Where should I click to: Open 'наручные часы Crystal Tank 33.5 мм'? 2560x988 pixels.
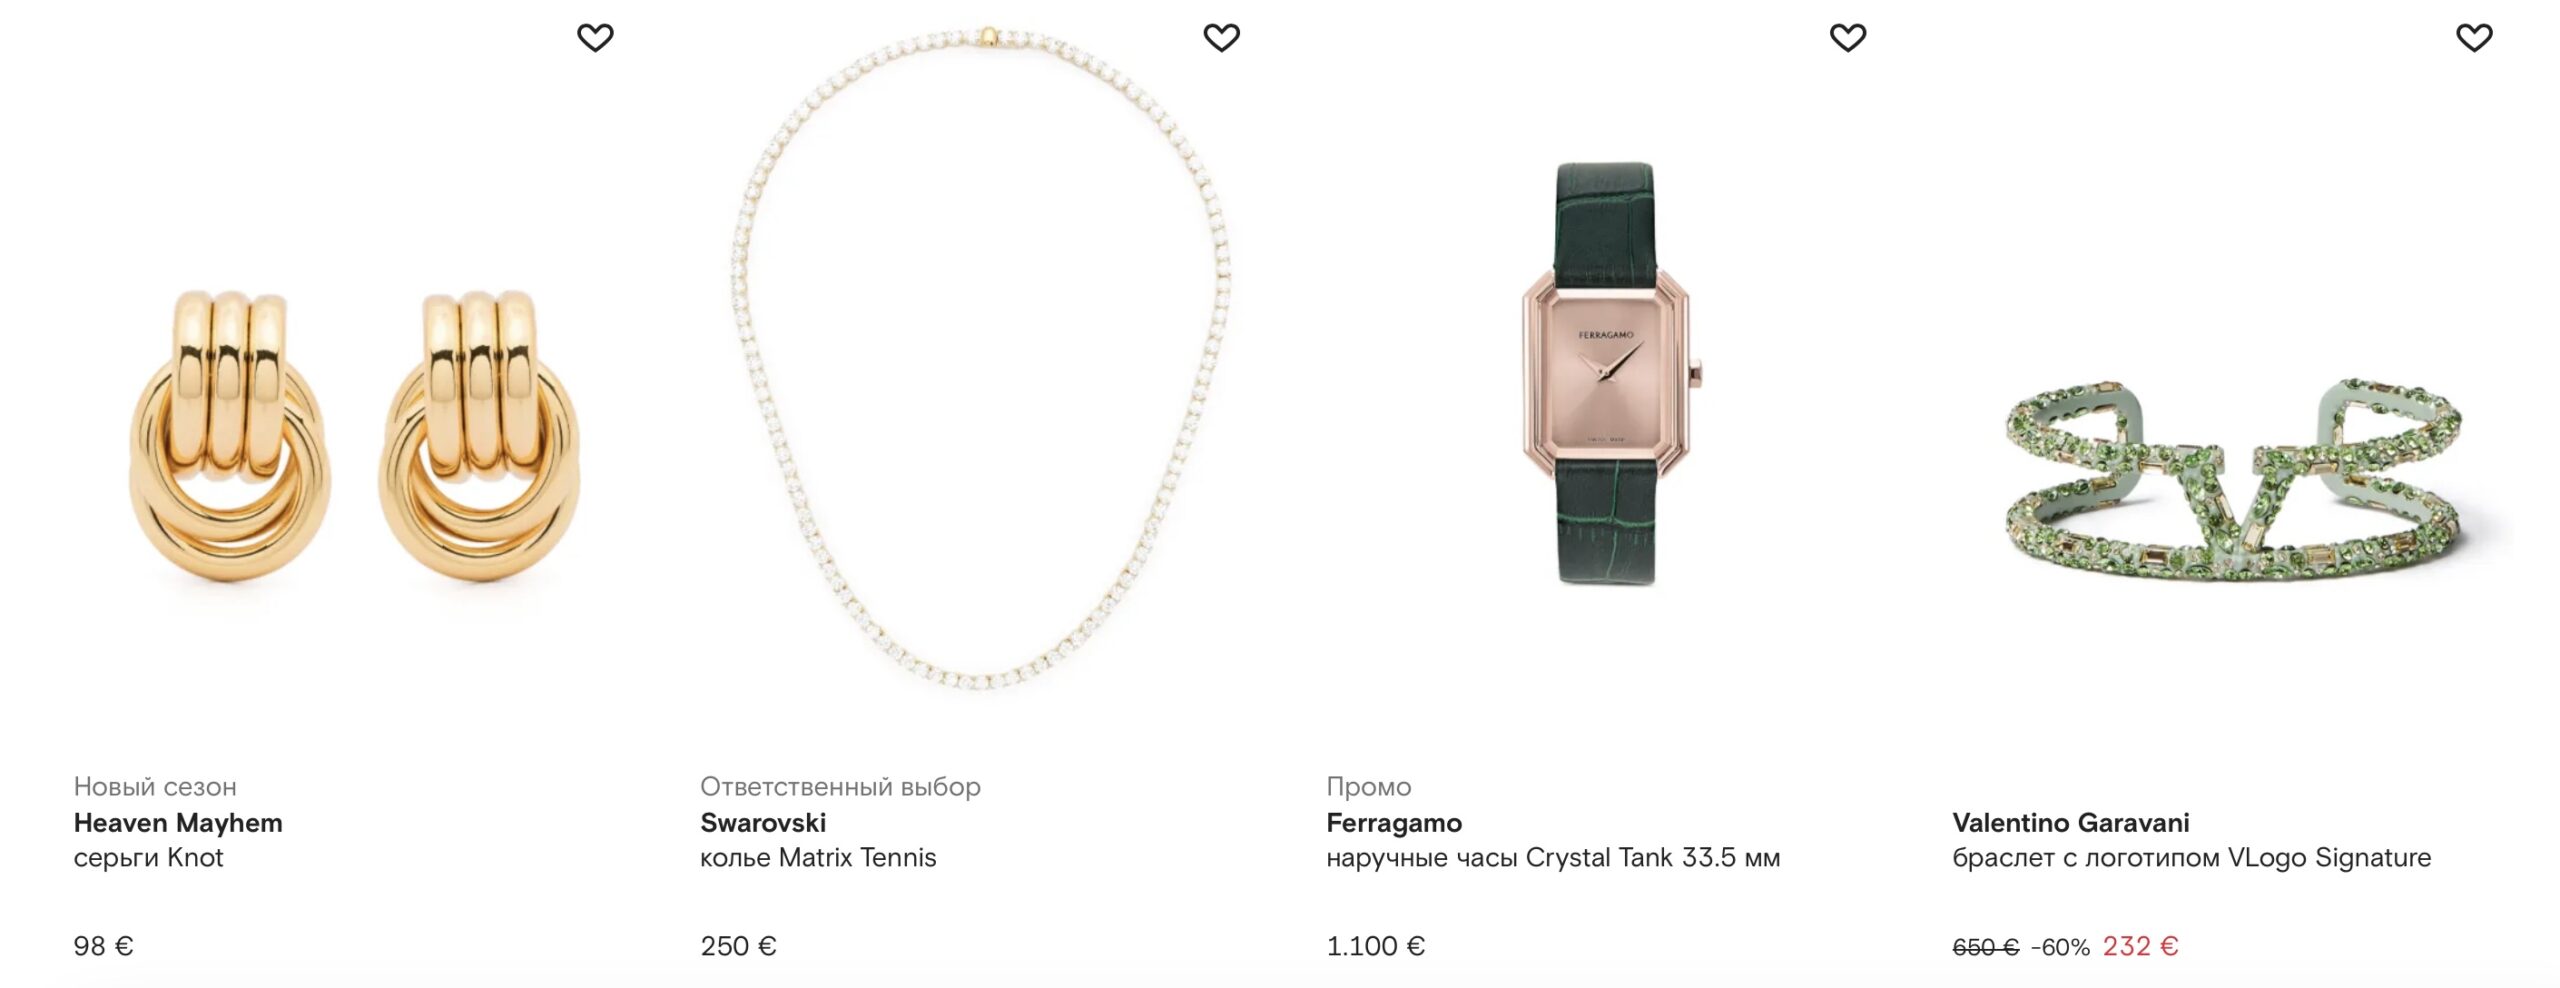coord(1553,858)
